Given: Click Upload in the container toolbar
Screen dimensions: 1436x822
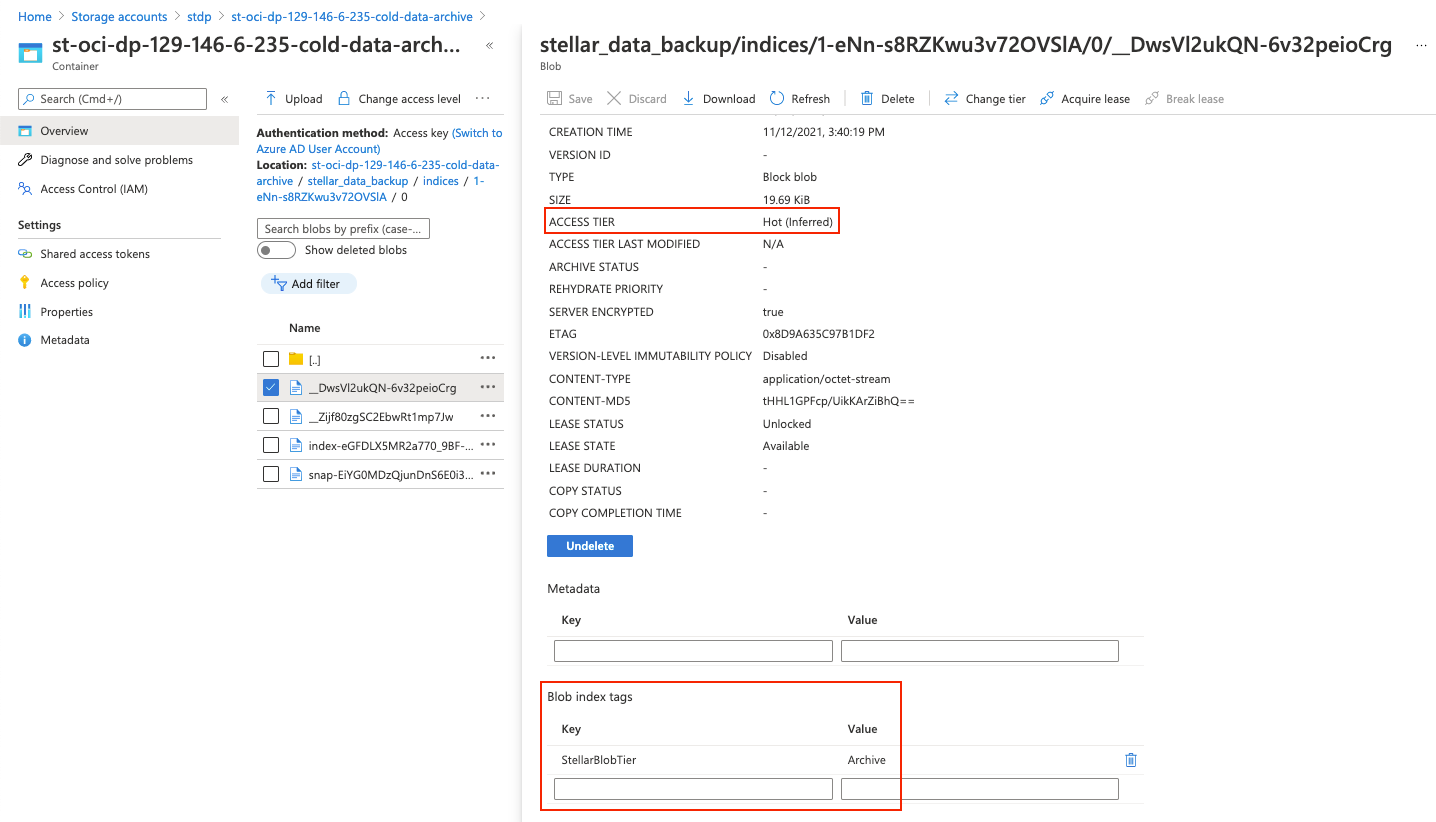Looking at the screenshot, I should (293, 99).
